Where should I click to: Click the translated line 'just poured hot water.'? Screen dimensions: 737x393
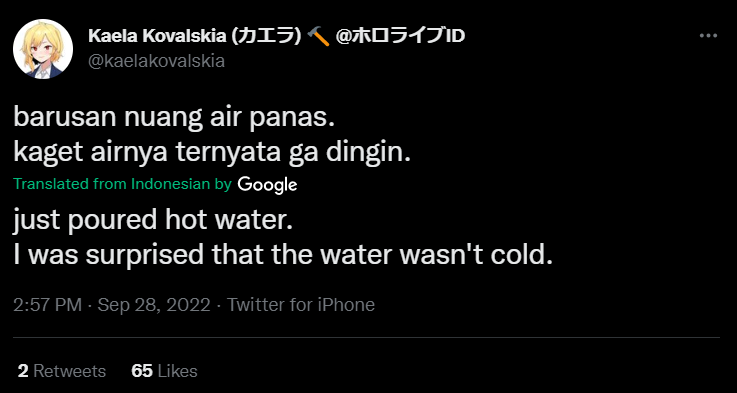tap(153, 221)
